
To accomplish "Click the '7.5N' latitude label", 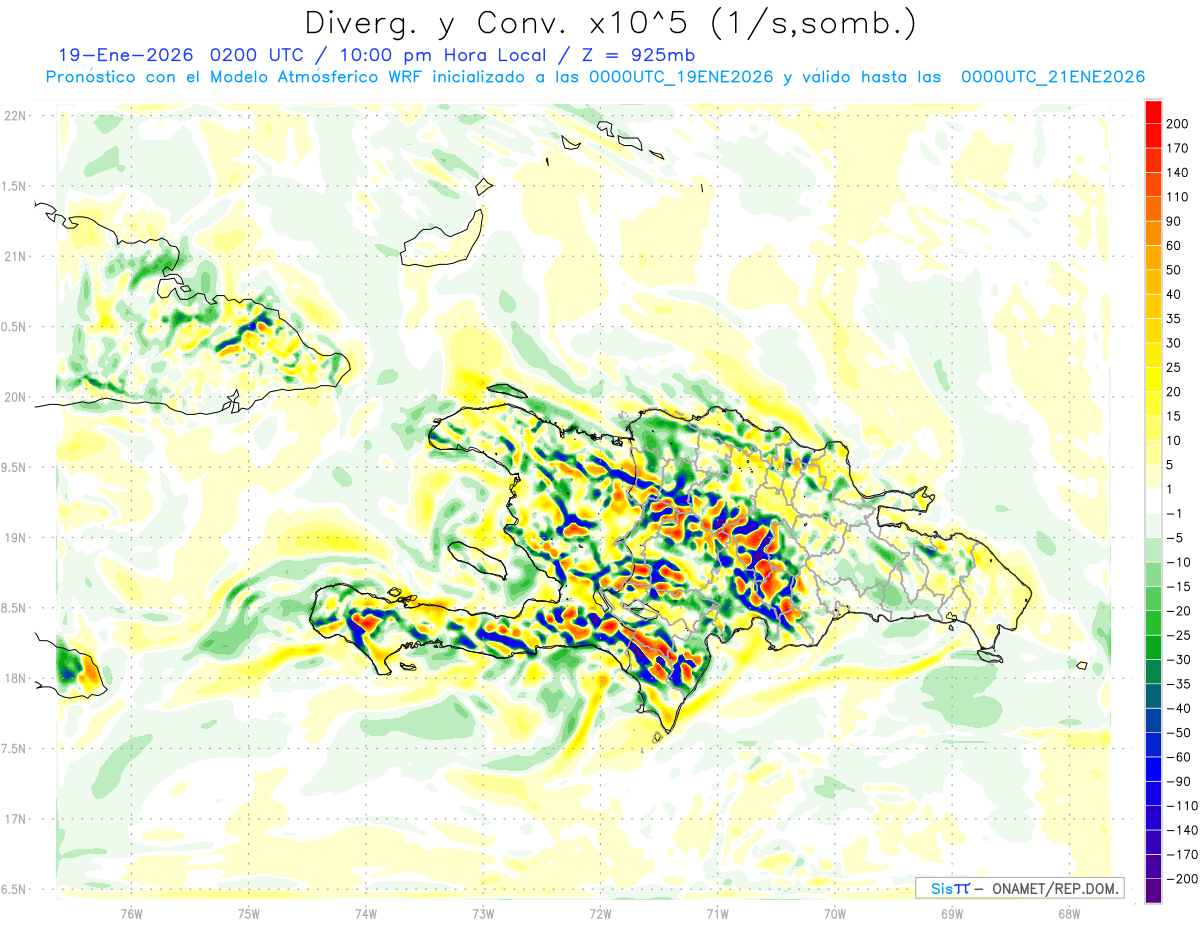I will click(x=15, y=749).
